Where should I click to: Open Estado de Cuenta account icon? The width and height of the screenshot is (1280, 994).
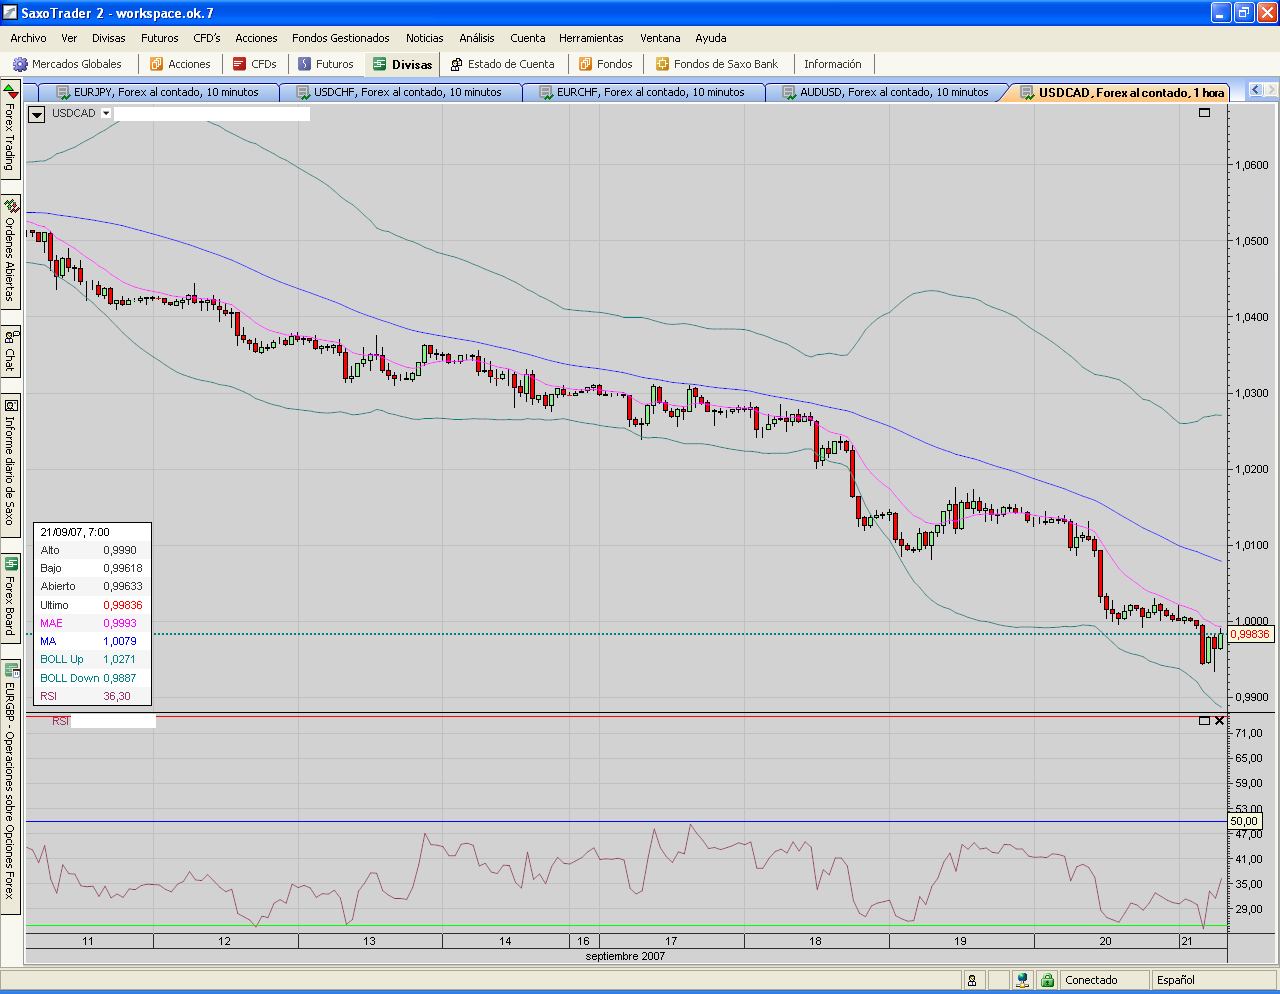pos(457,64)
